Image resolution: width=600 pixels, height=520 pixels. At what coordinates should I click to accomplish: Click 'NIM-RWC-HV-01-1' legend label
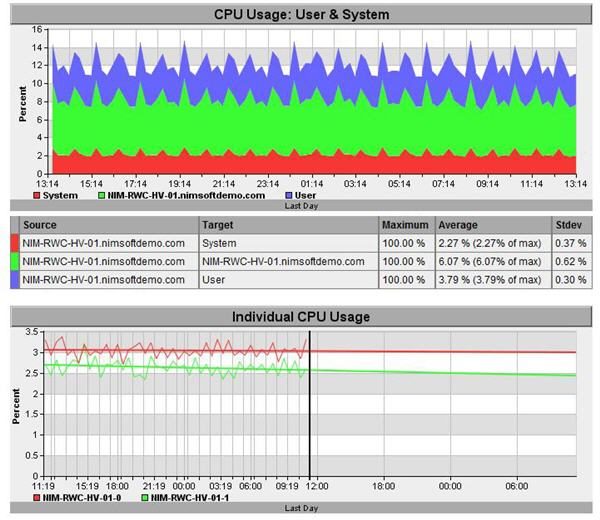pos(190,498)
